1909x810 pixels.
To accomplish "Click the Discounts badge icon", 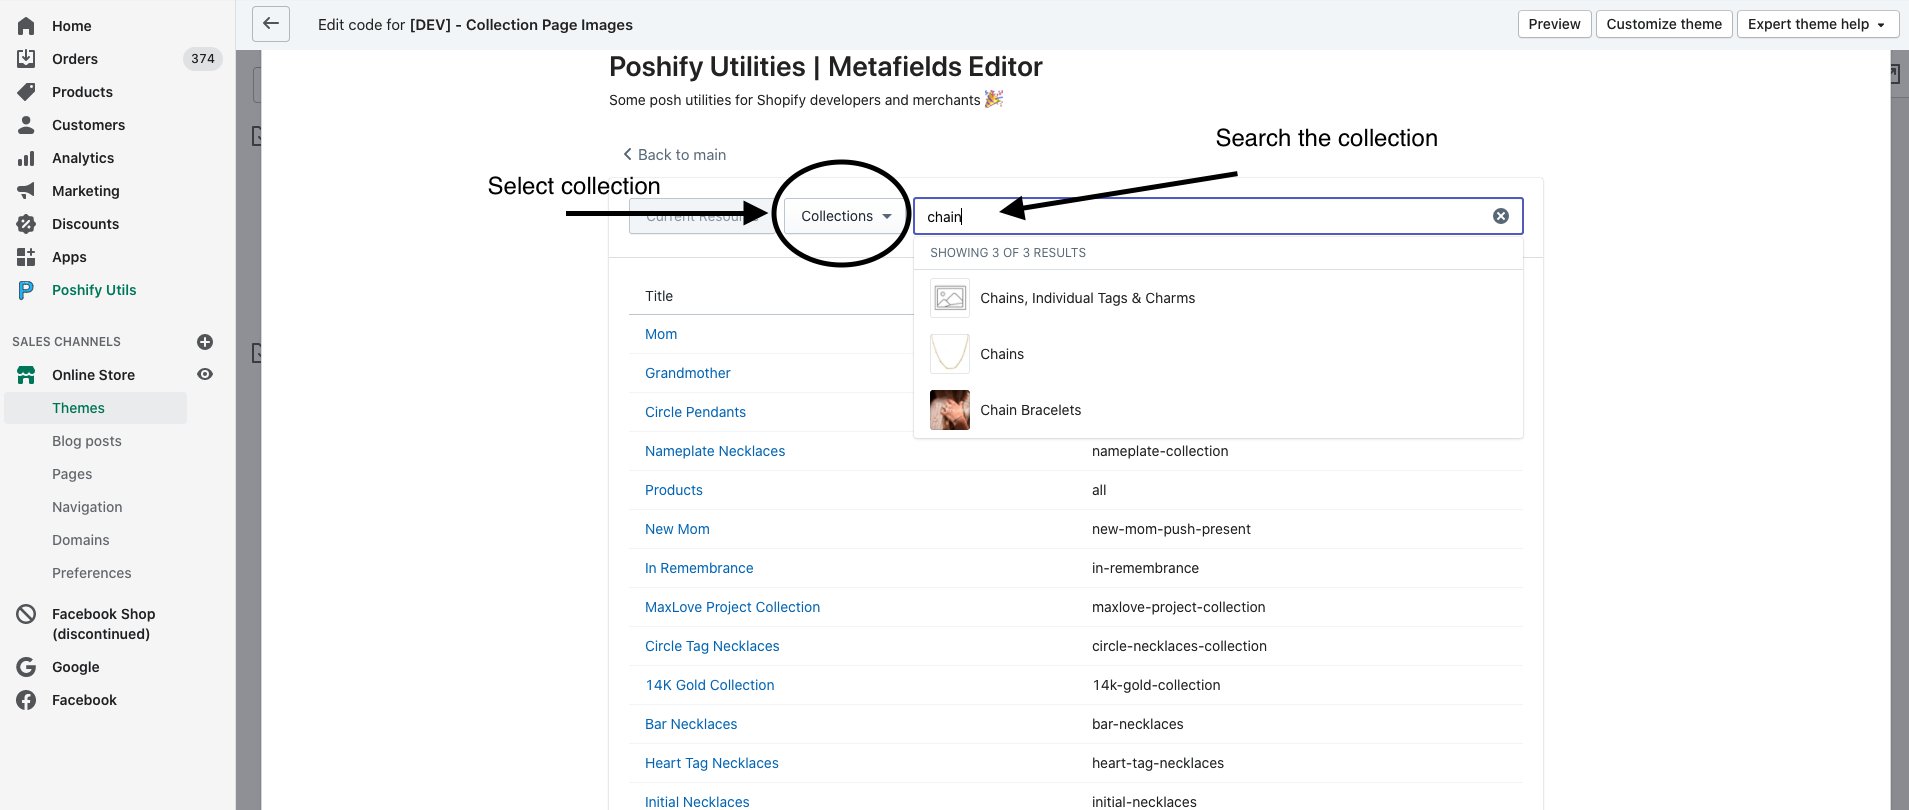I will click(27, 224).
